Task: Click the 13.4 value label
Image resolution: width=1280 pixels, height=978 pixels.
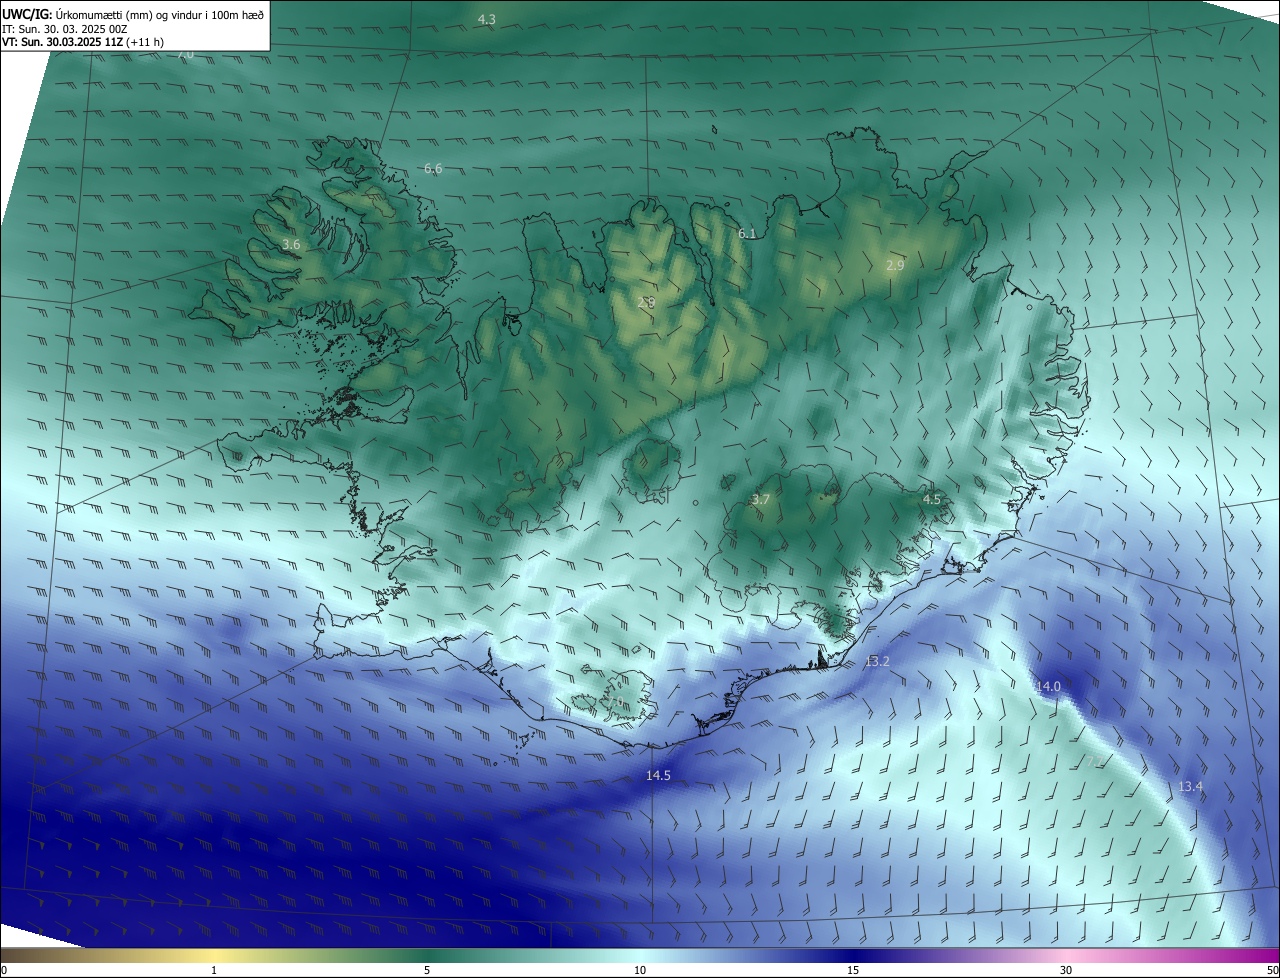Action: 1190,787
